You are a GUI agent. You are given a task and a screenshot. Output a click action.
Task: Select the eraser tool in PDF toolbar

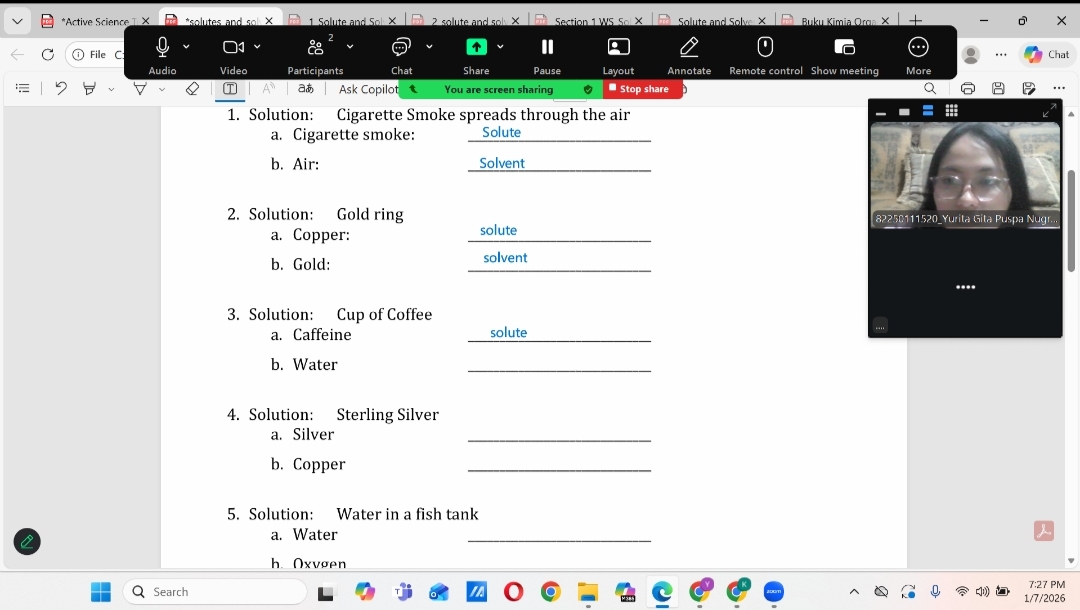click(193, 89)
